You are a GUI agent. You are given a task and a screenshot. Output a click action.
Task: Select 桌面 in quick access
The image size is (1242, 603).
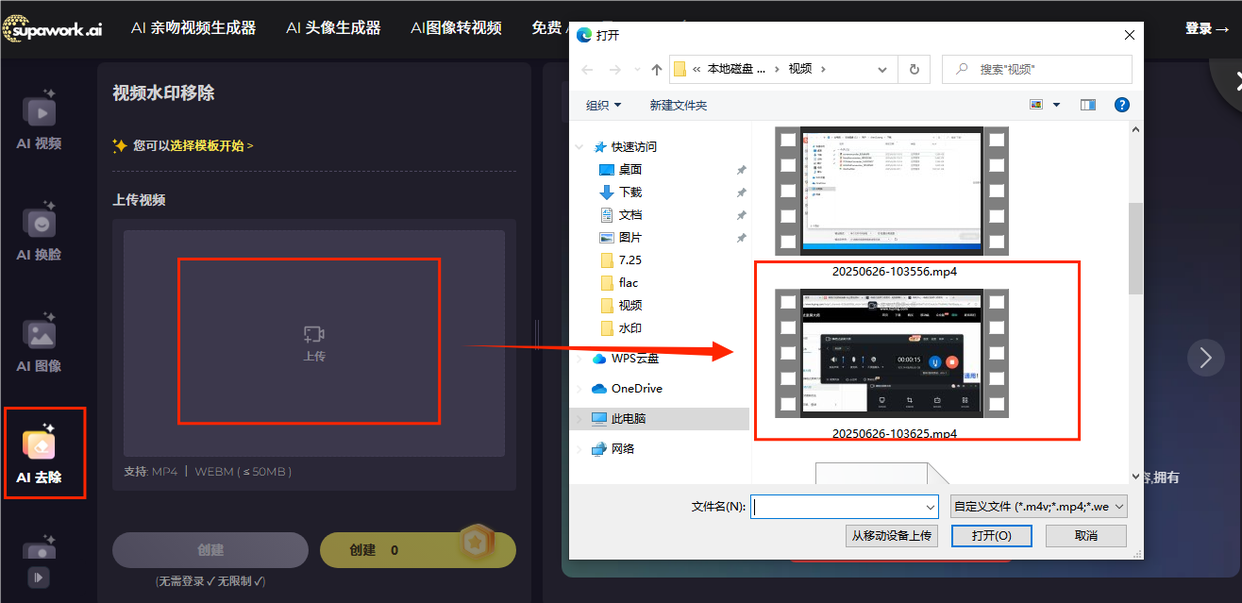[630, 169]
